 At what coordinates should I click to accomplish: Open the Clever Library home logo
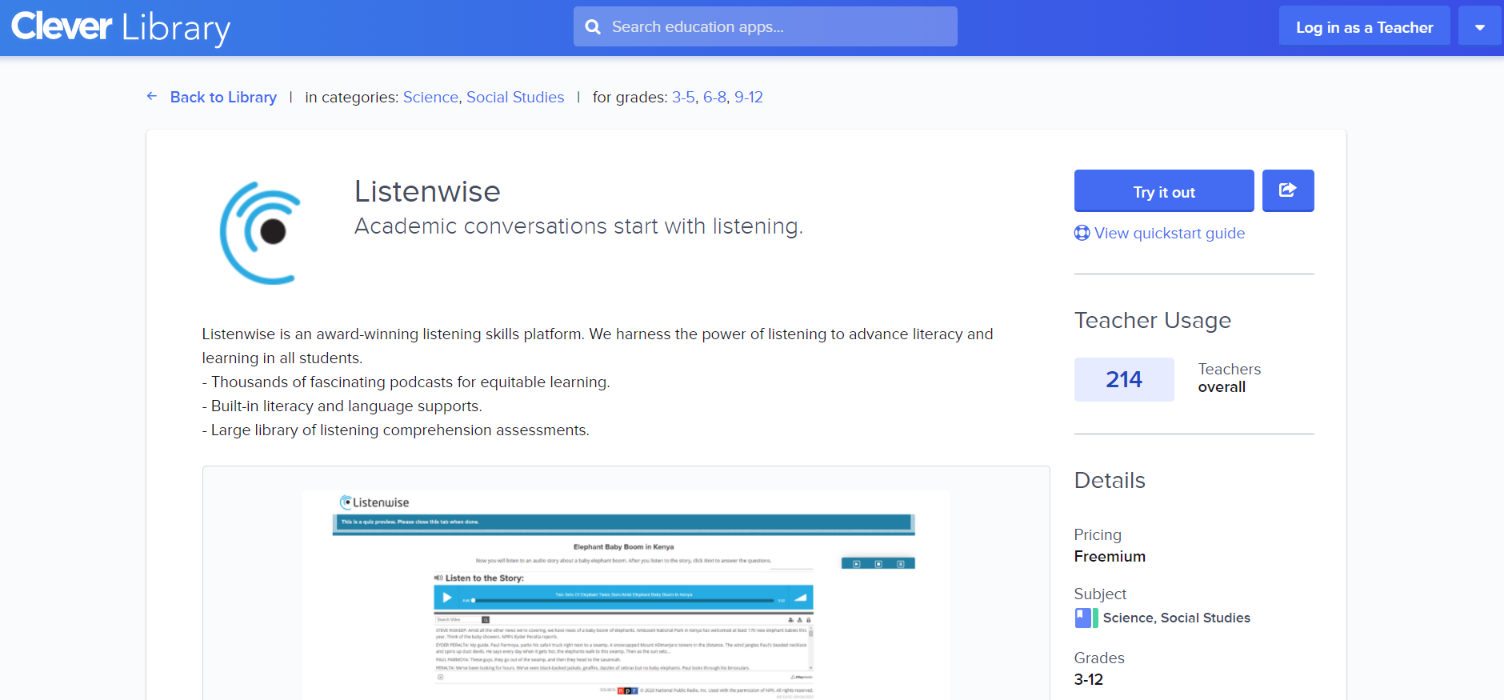click(x=121, y=27)
